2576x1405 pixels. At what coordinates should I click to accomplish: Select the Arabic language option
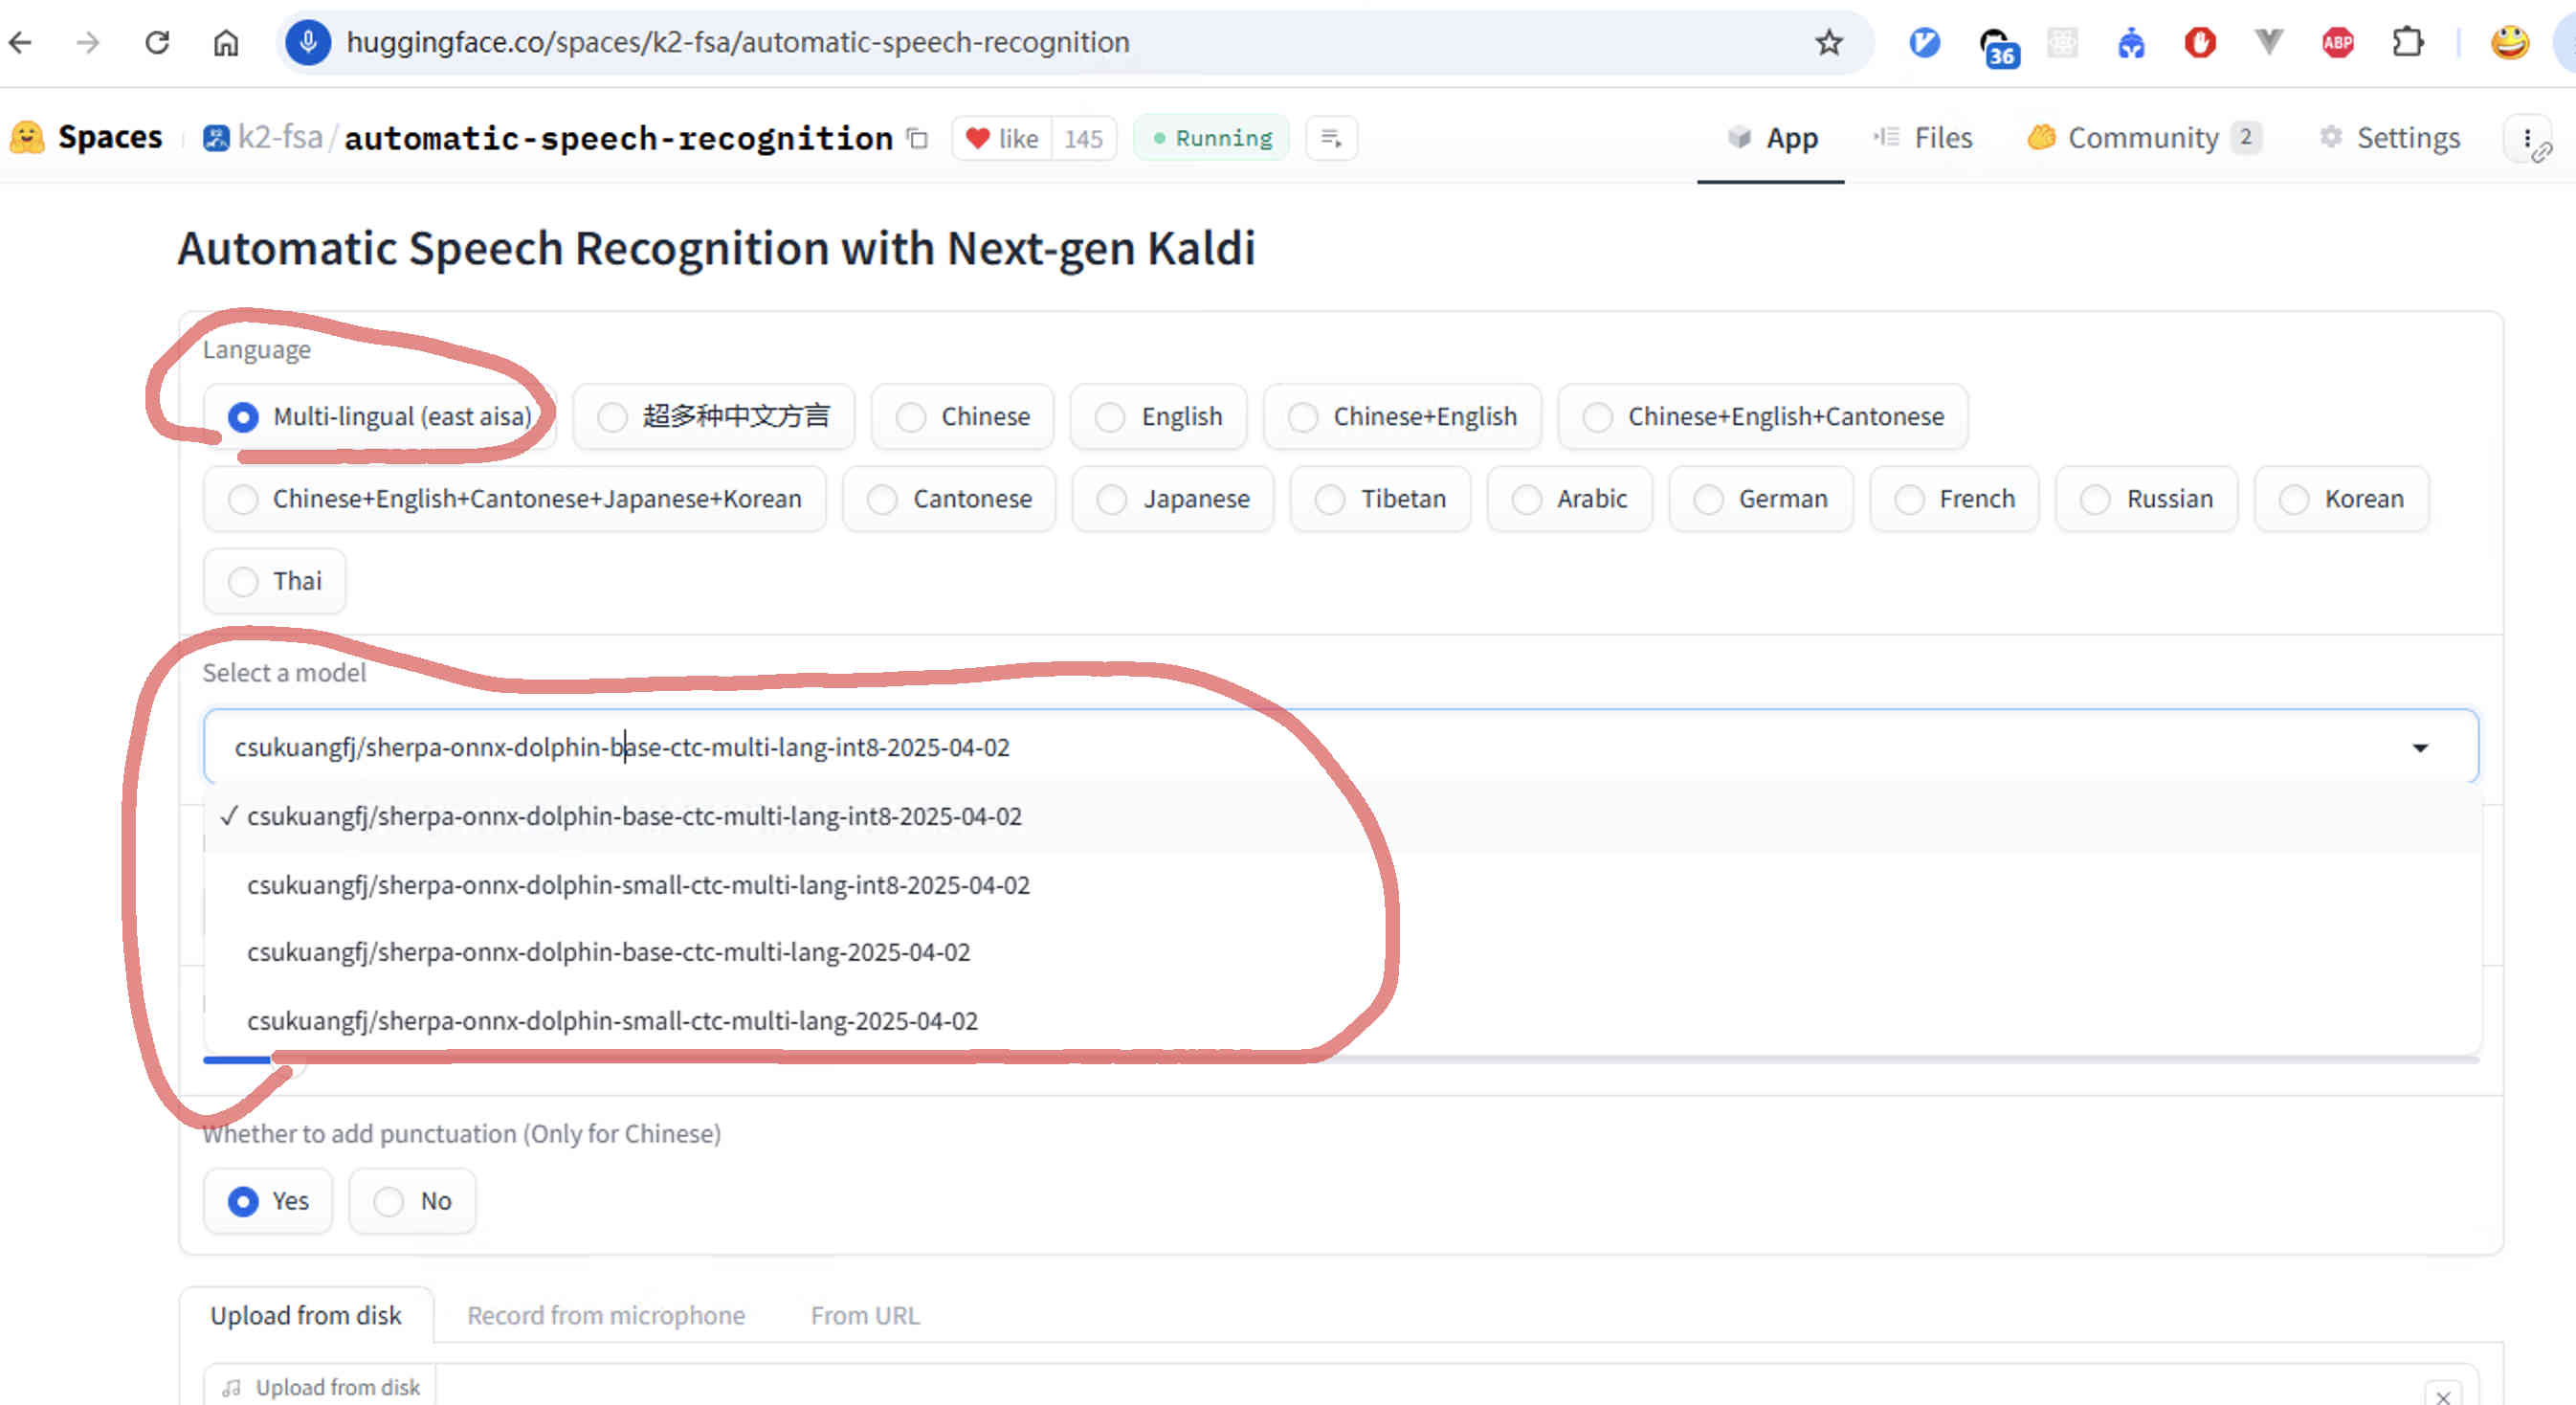pos(1569,498)
